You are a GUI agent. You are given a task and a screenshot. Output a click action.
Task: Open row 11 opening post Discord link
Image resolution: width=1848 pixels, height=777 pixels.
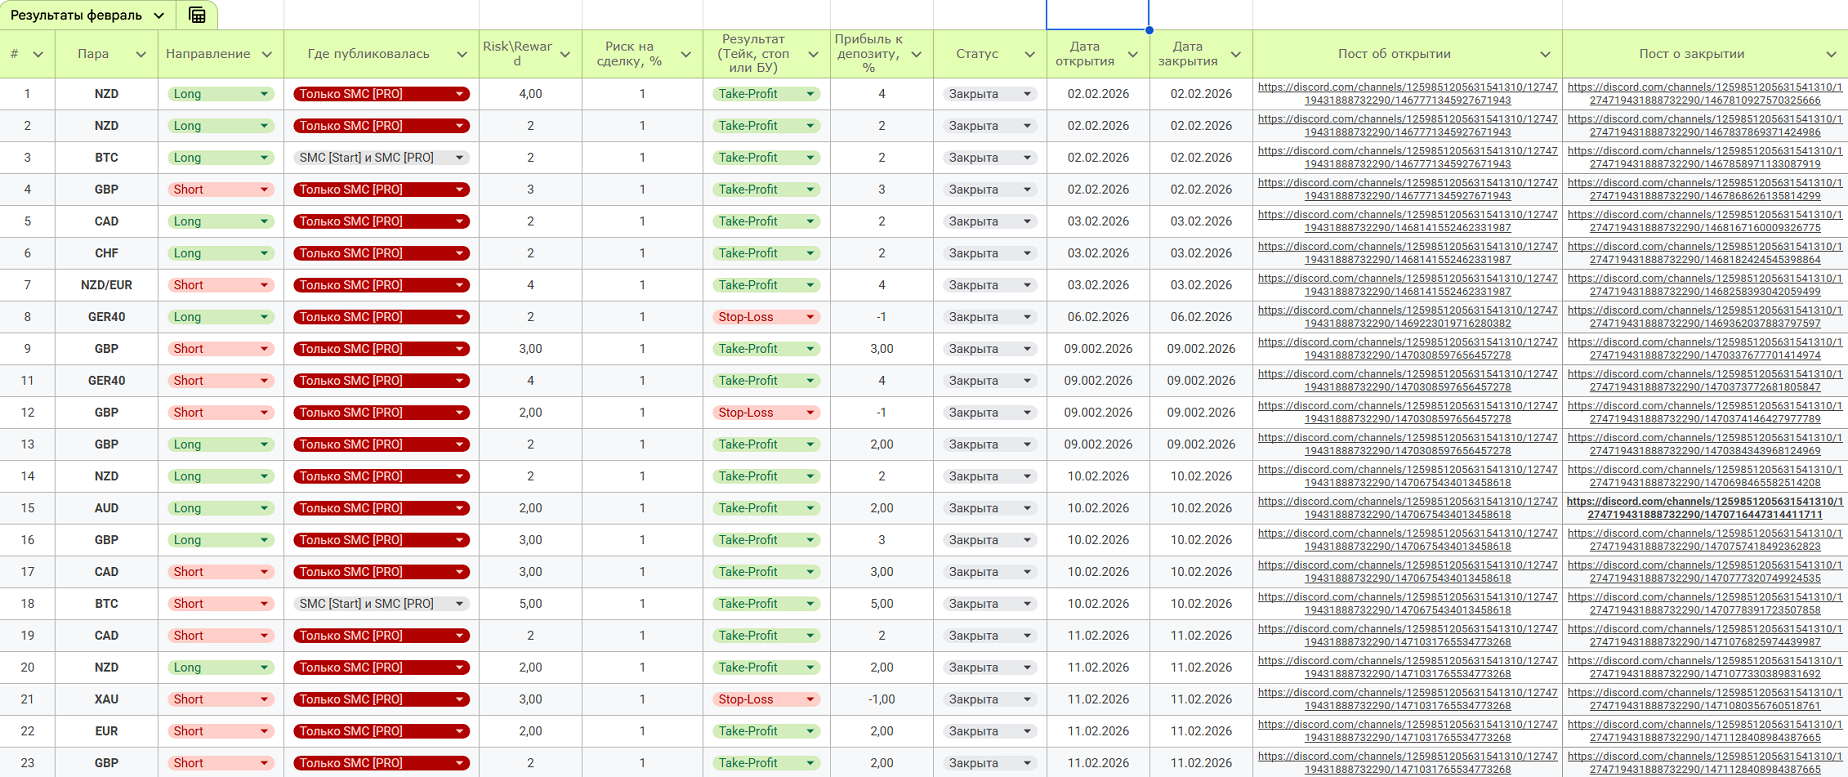[x=1407, y=380]
